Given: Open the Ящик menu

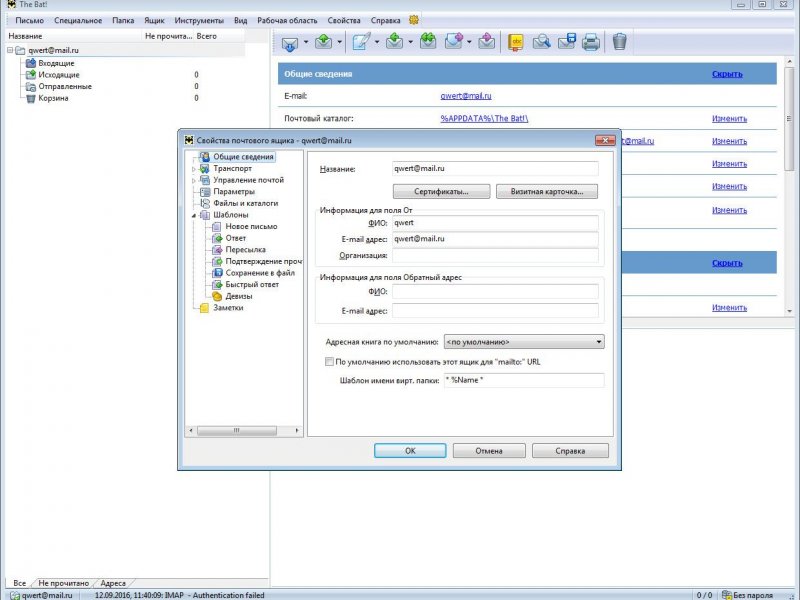Looking at the screenshot, I should [x=154, y=20].
